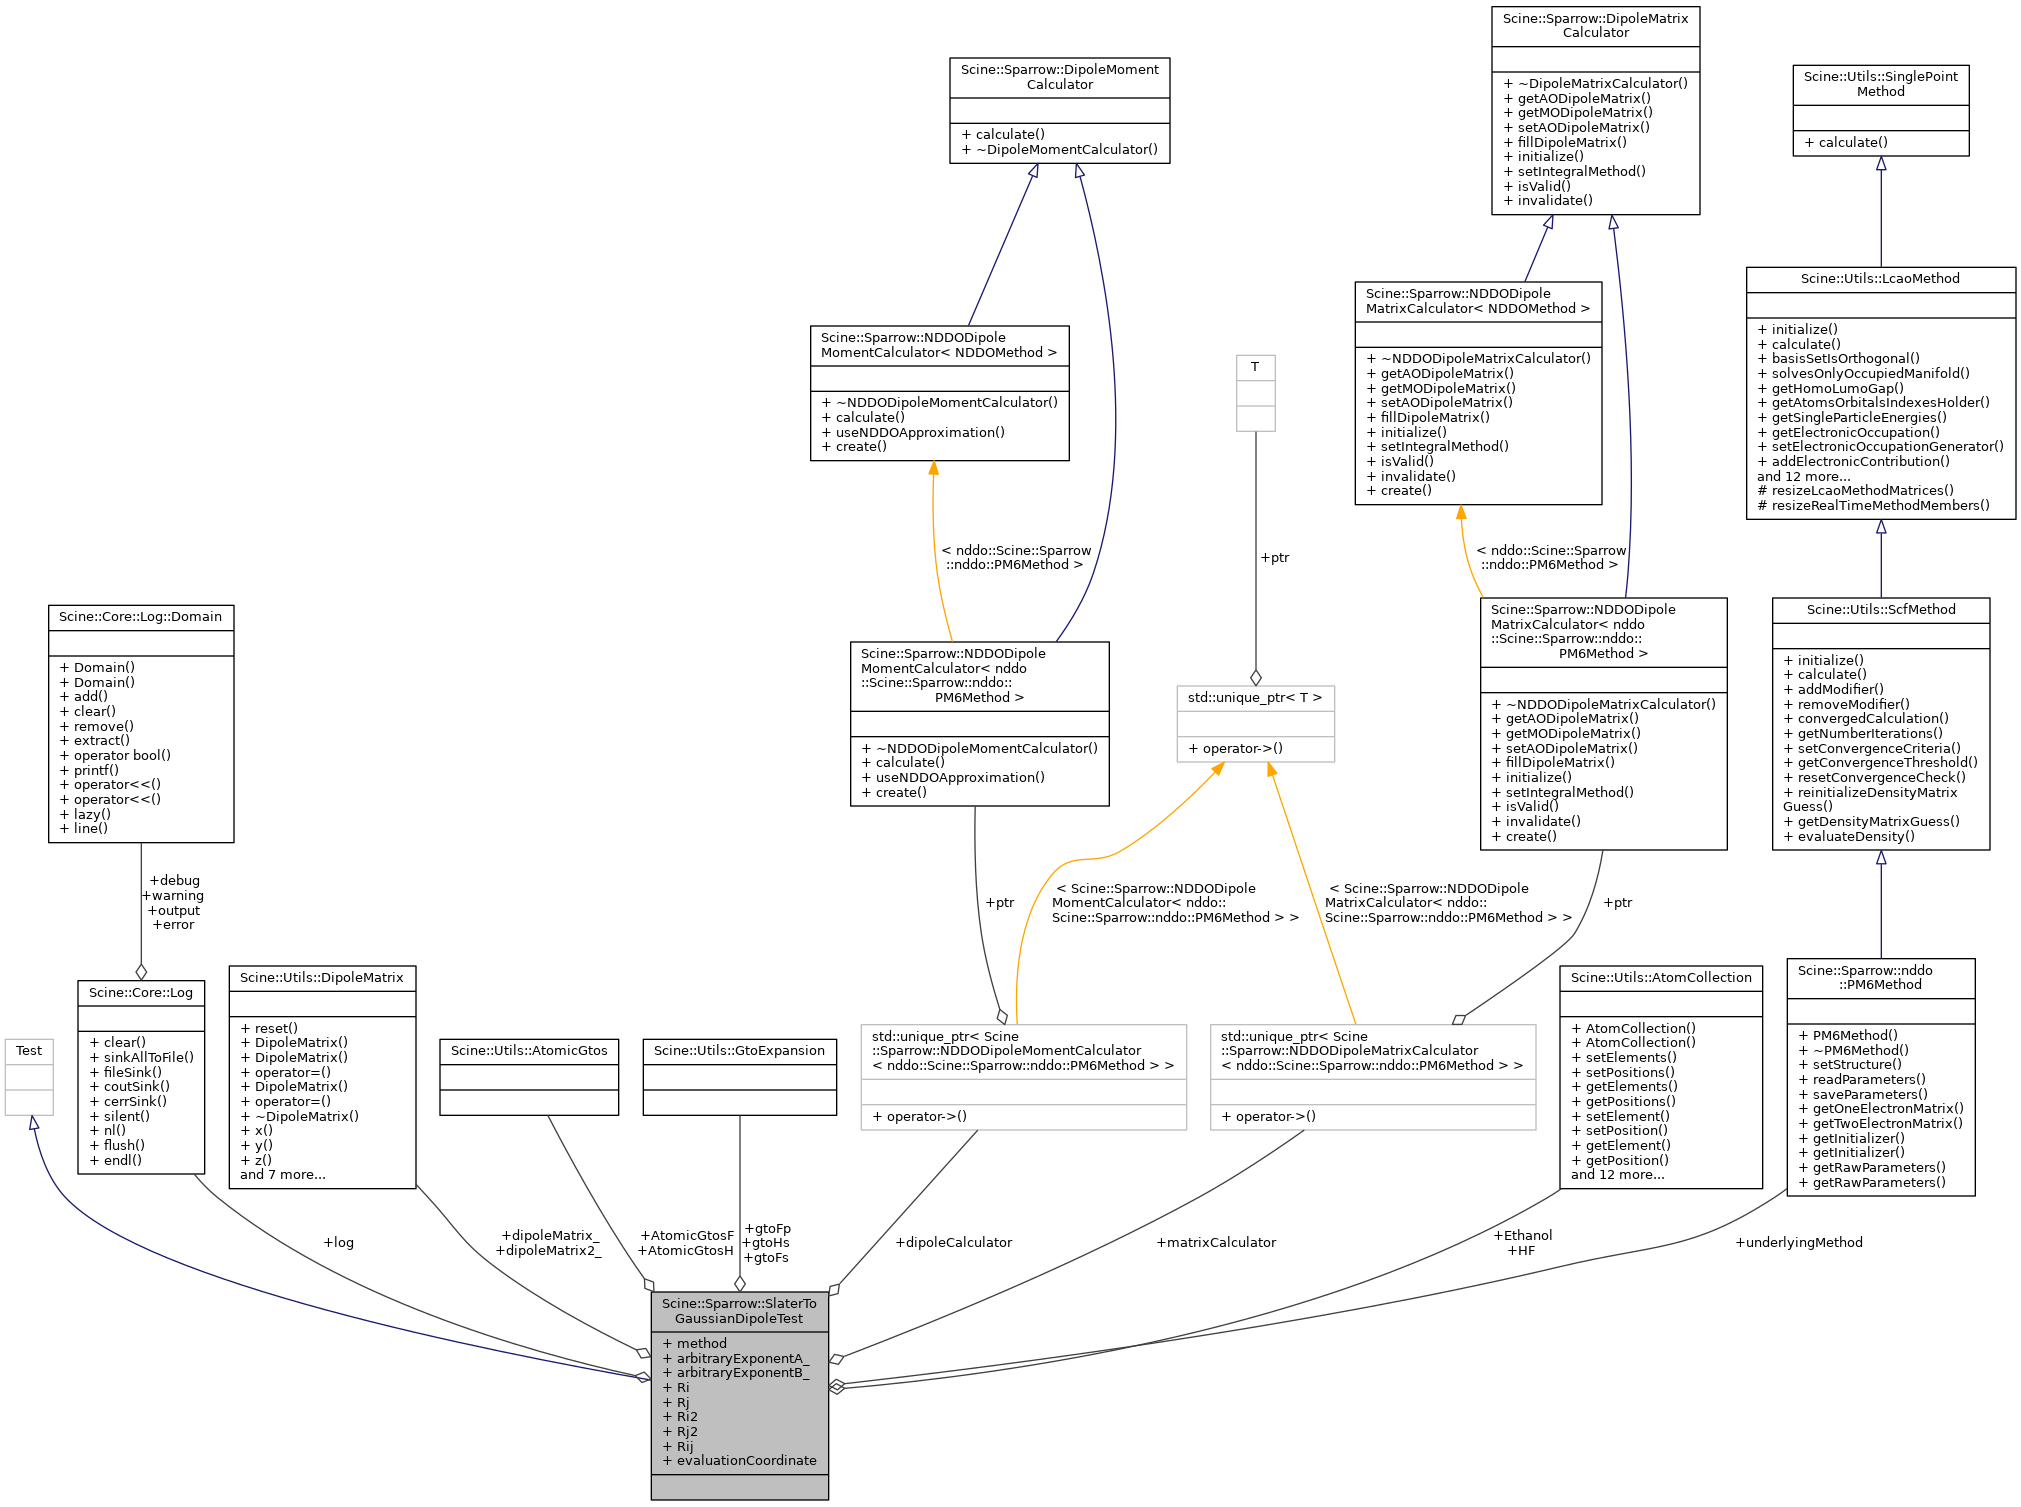The image size is (2021, 1507).
Task: Open the Scine::Utils::LcaoMethod class node
Action: click(1880, 393)
